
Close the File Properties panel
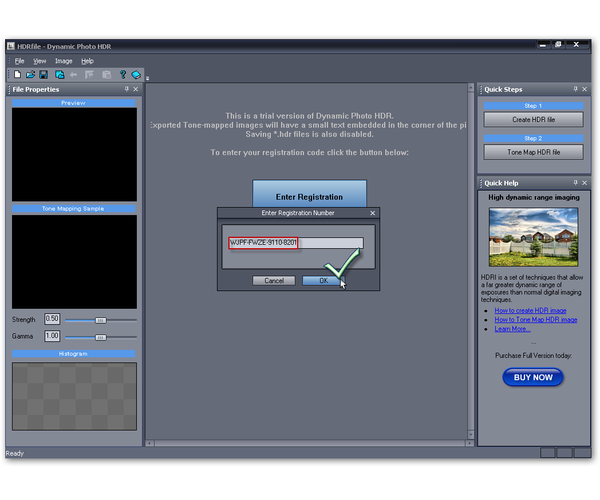pos(135,89)
